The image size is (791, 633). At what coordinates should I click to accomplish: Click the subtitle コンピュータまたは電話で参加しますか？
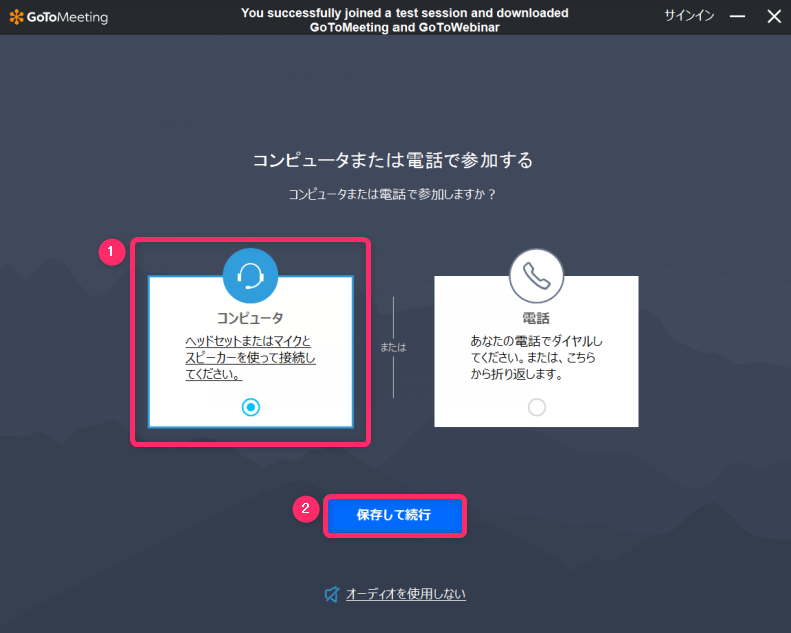pos(392,195)
